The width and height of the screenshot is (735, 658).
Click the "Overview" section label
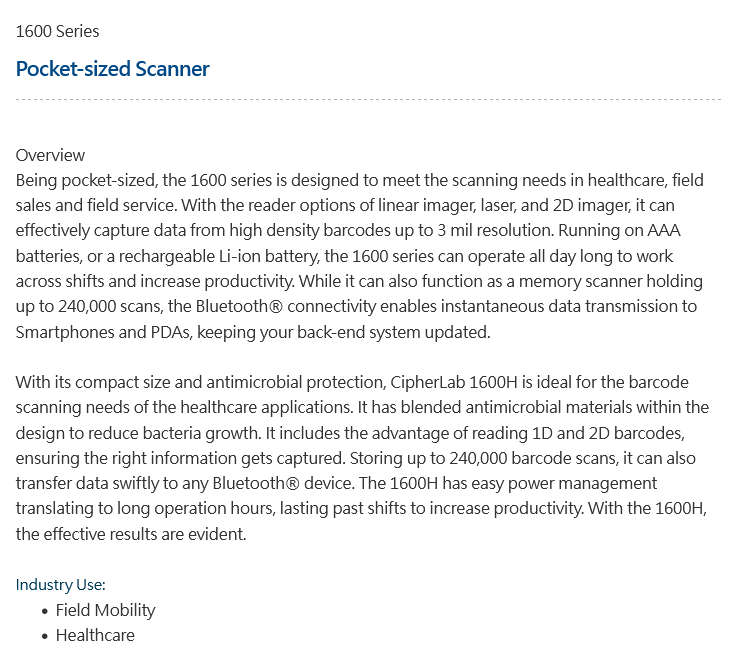tap(50, 155)
